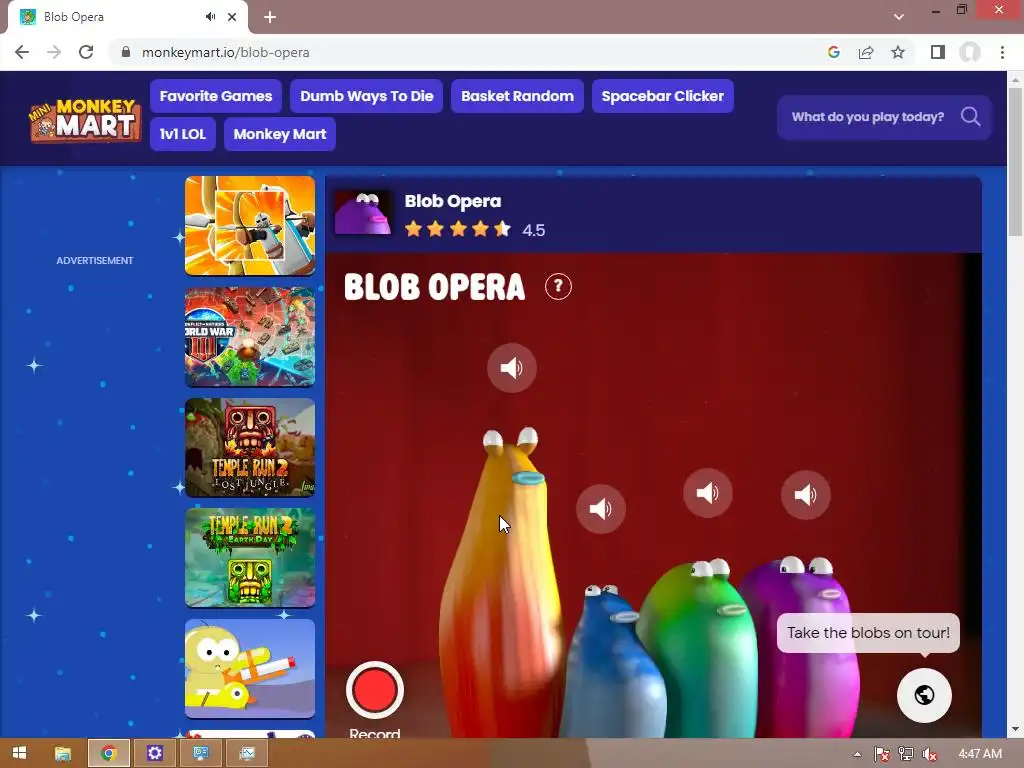
Task: View site information lock icon
Action: click(x=126, y=52)
